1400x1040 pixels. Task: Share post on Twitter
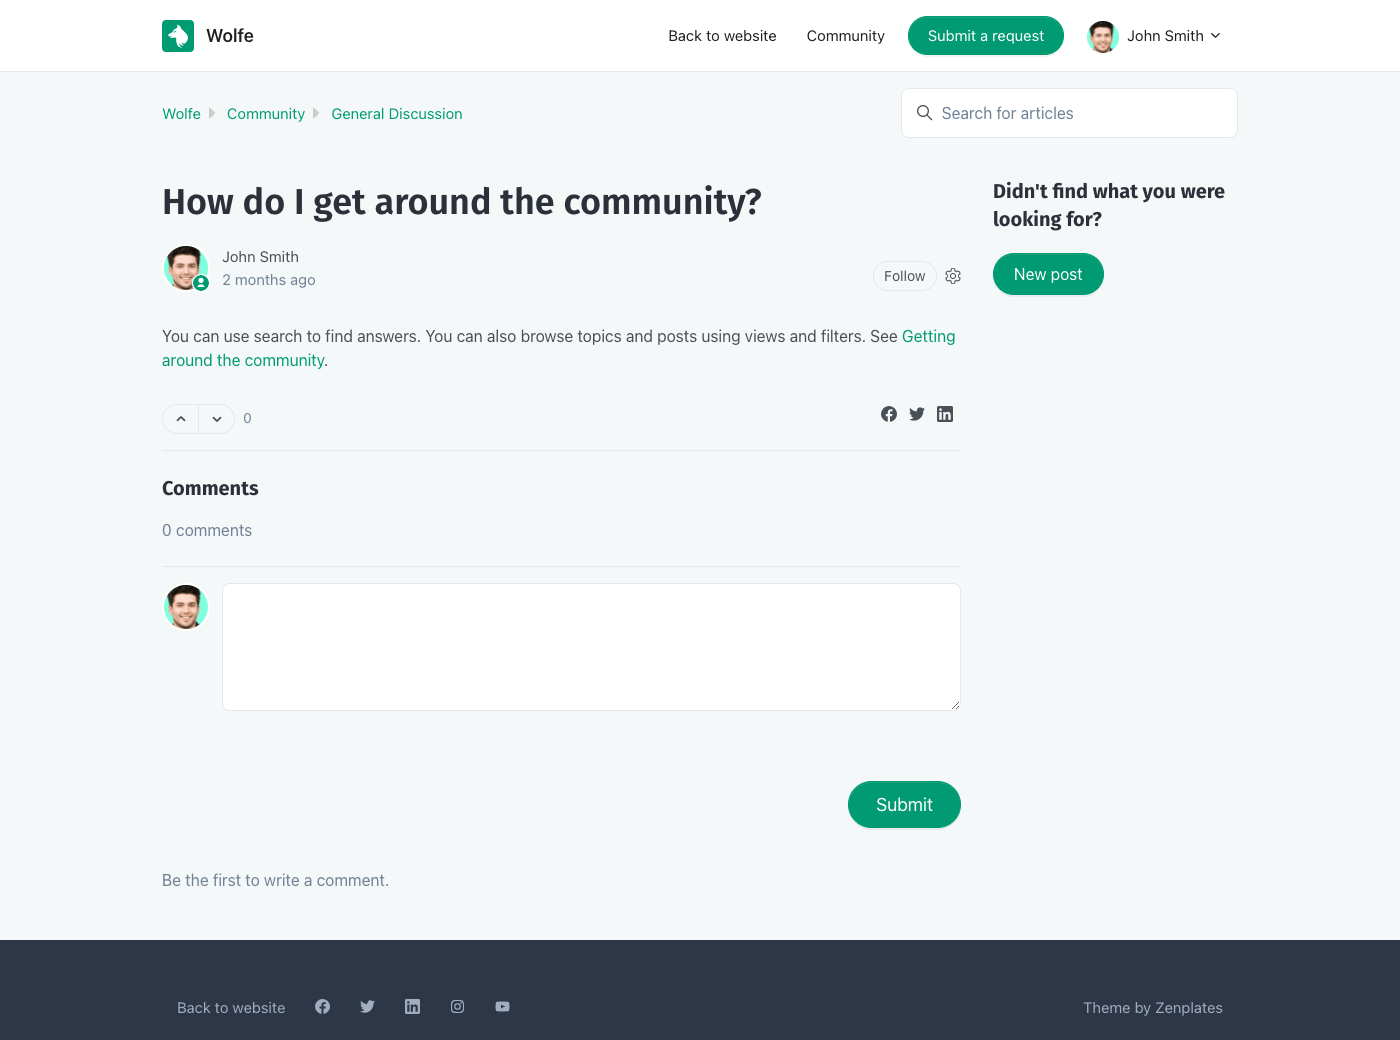click(x=917, y=414)
